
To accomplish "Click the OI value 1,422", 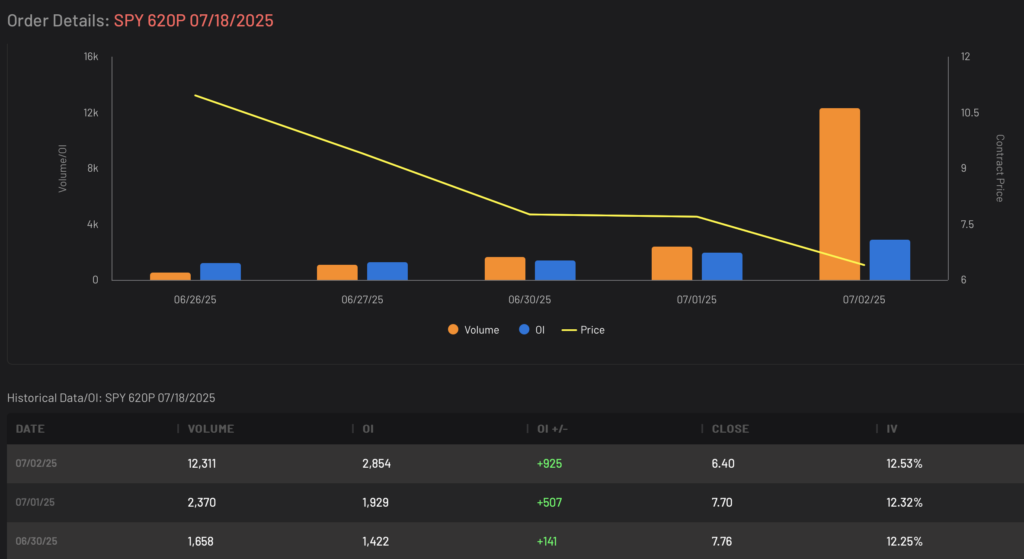I will pyautogui.click(x=376, y=541).
